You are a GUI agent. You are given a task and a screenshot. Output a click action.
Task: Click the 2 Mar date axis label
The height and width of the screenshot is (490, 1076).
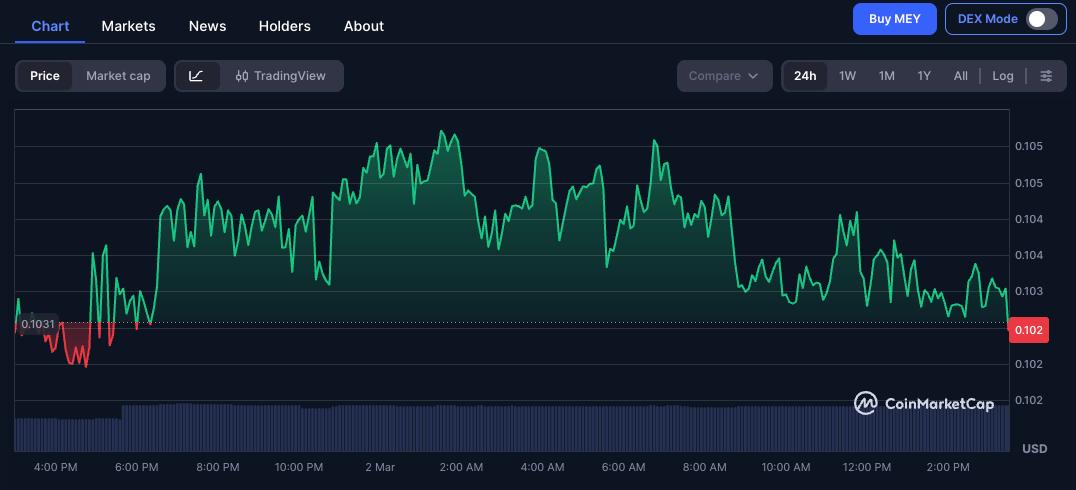pyautogui.click(x=380, y=467)
